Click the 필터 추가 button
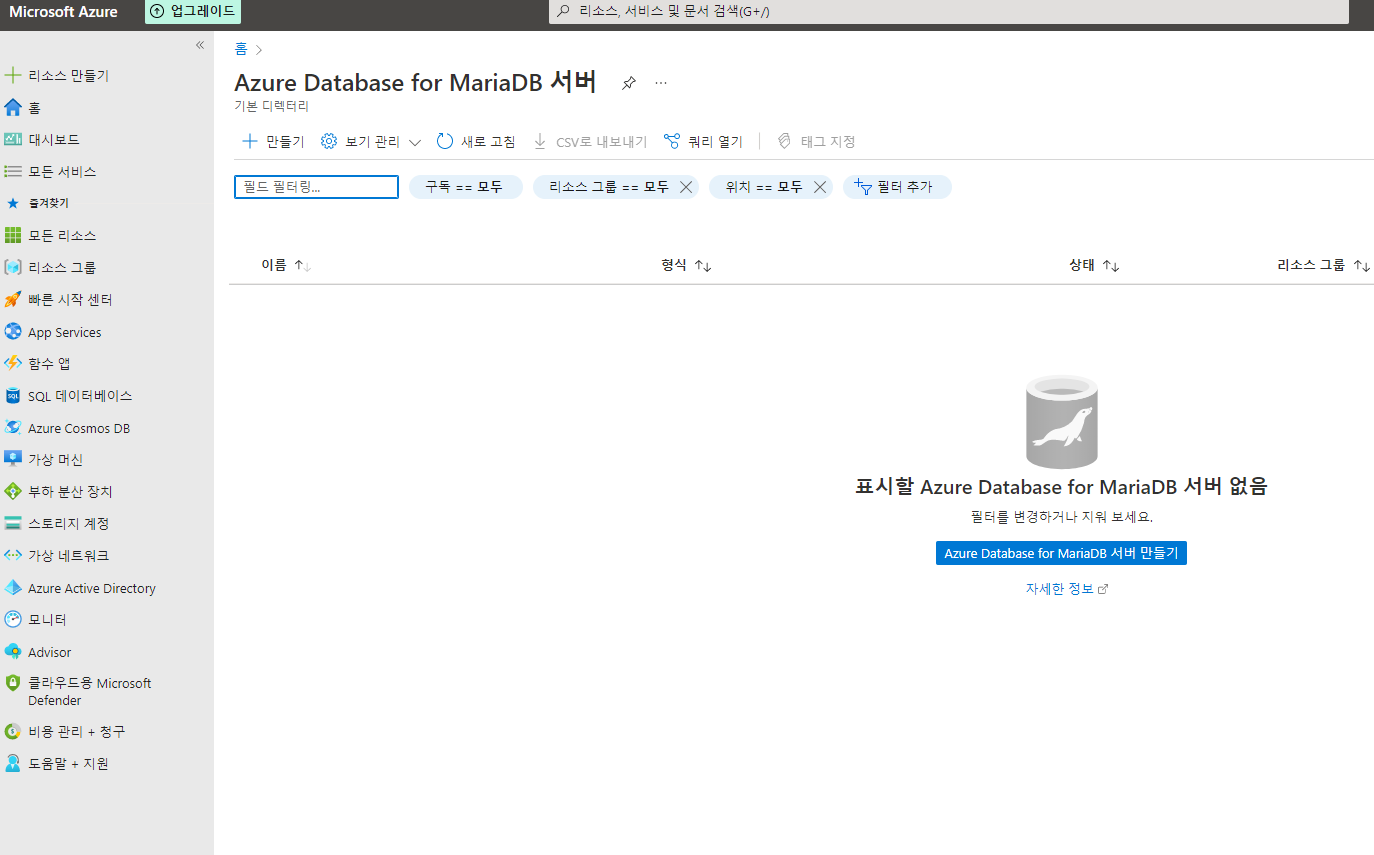The height and width of the screenshot is (855, 1374). click(x=897, y=187)
